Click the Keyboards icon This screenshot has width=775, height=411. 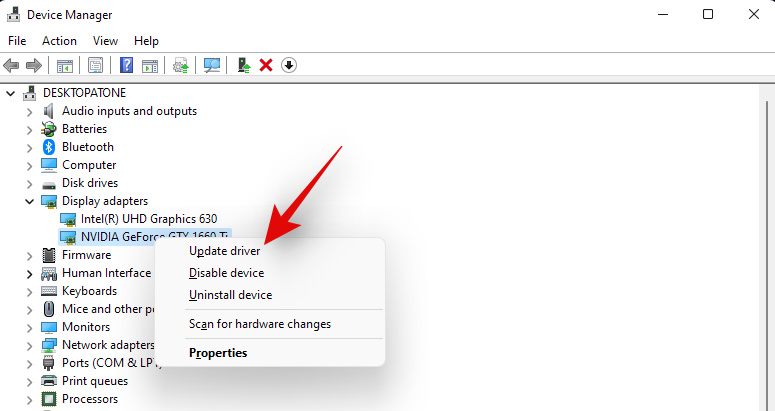point(48,291)
